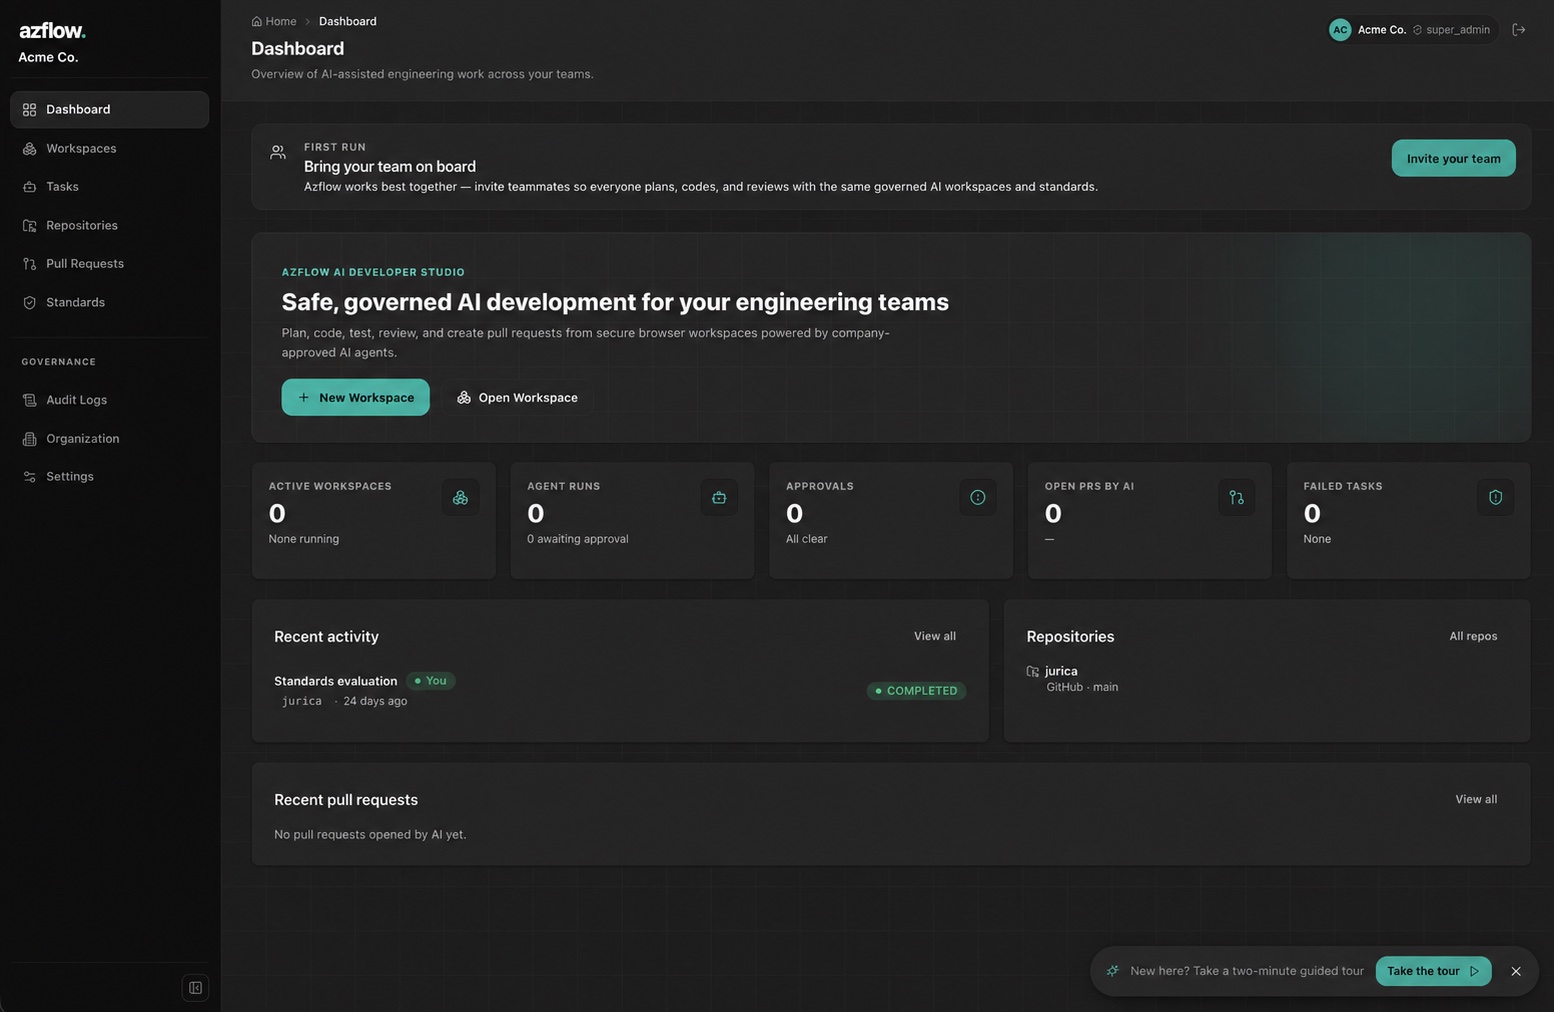Click the Pull Requests sidebar icon
The height and width of the screenshot is (1012, 1554).
click(29, 264)
